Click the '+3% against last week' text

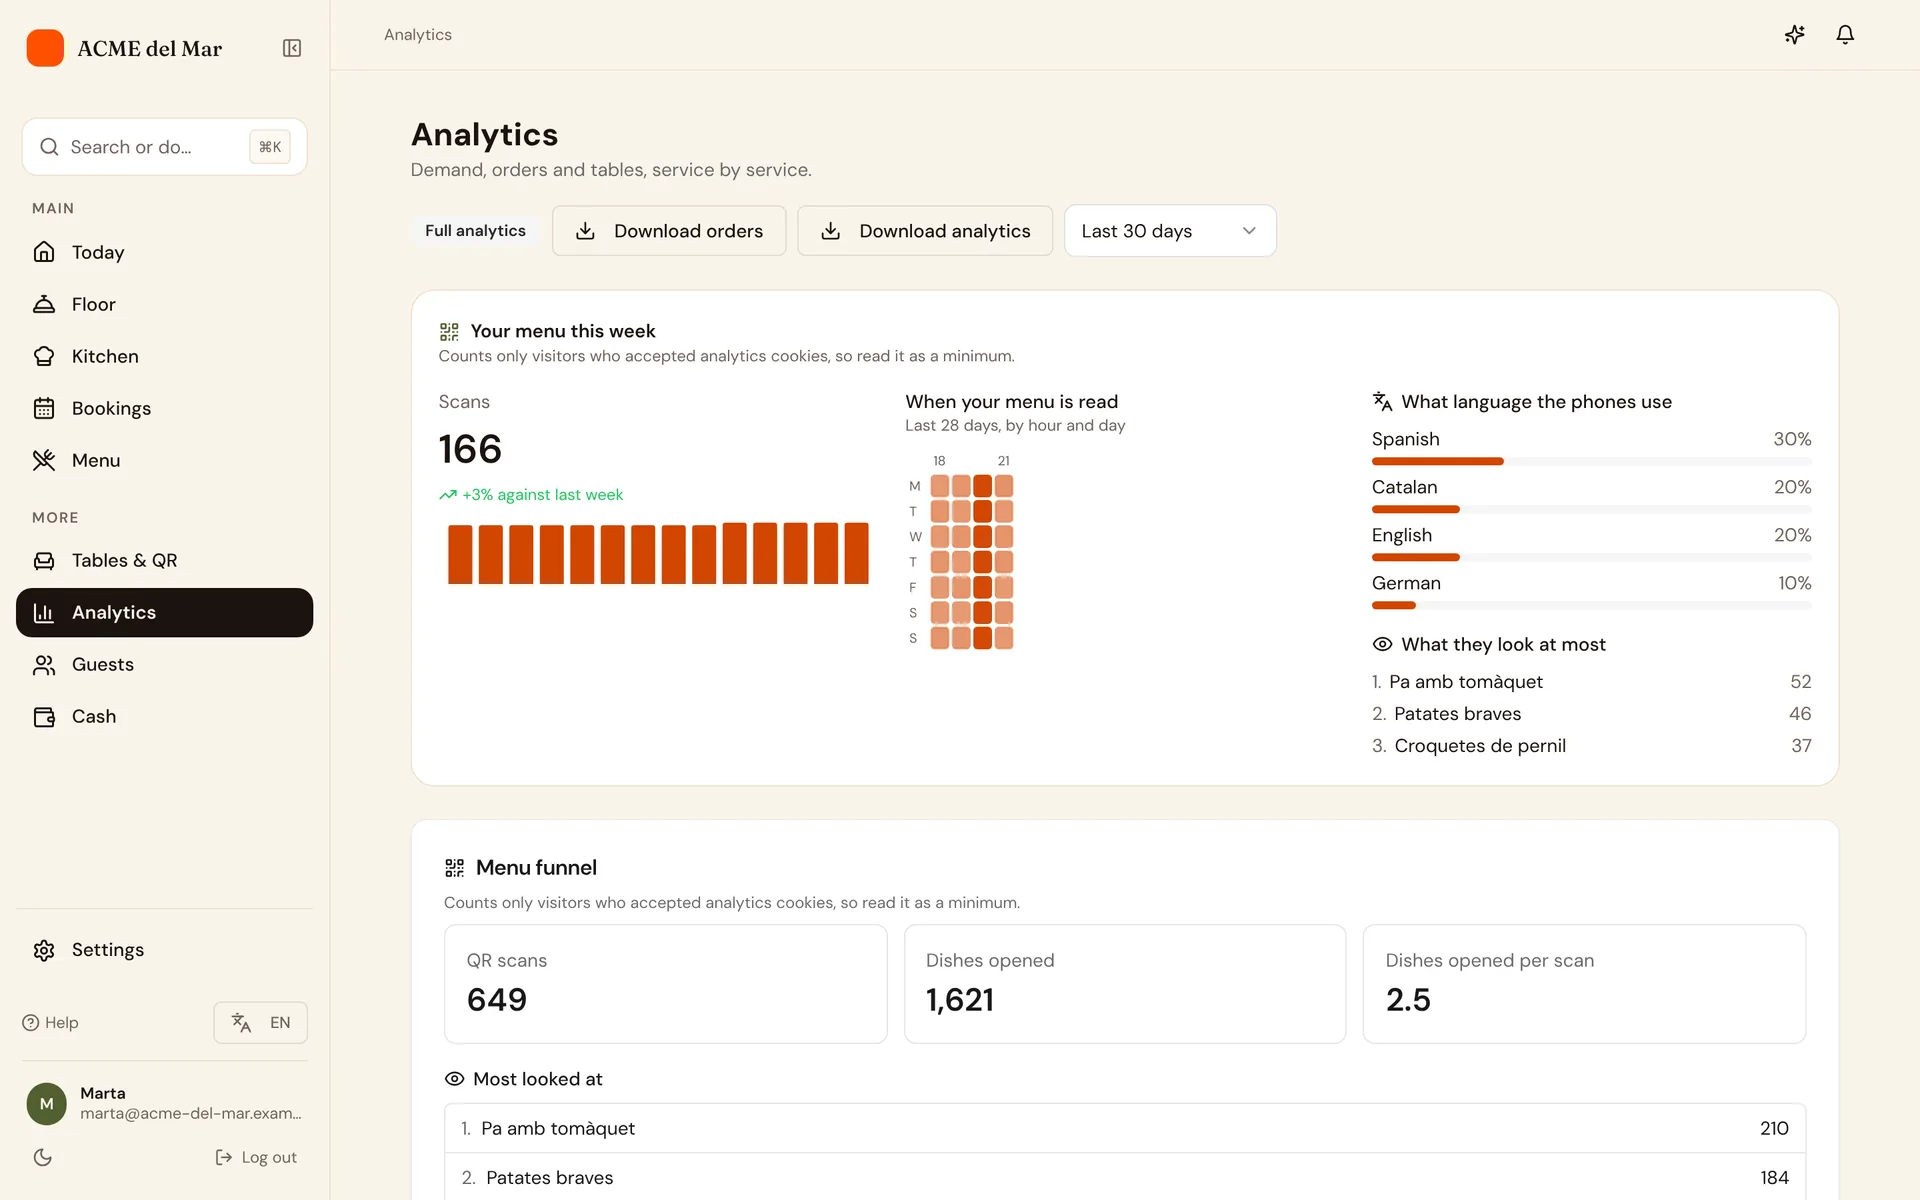(x=542, y=495)
